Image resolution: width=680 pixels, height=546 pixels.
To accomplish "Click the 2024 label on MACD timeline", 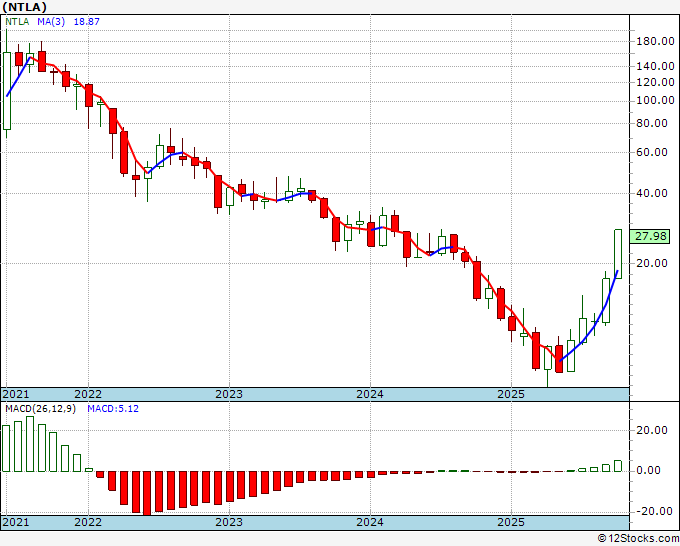I will pos(370,522).
